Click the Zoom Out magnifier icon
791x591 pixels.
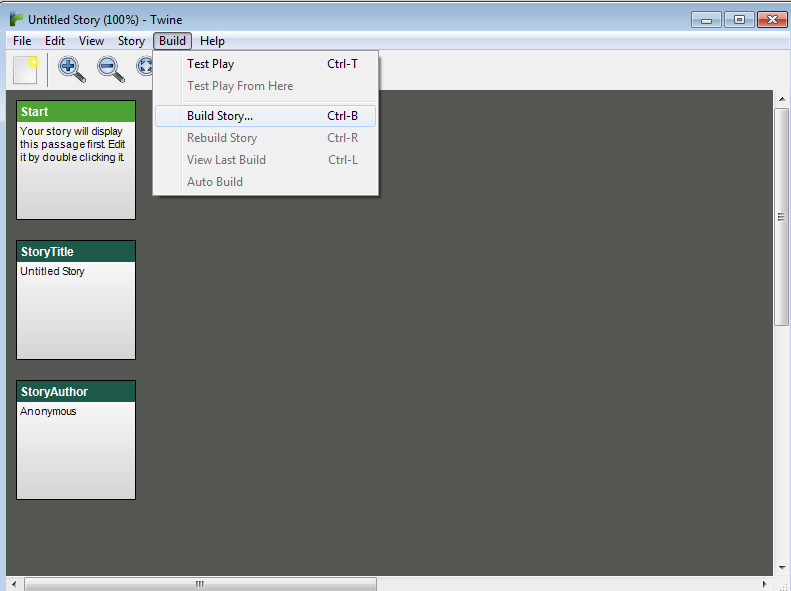110,69
